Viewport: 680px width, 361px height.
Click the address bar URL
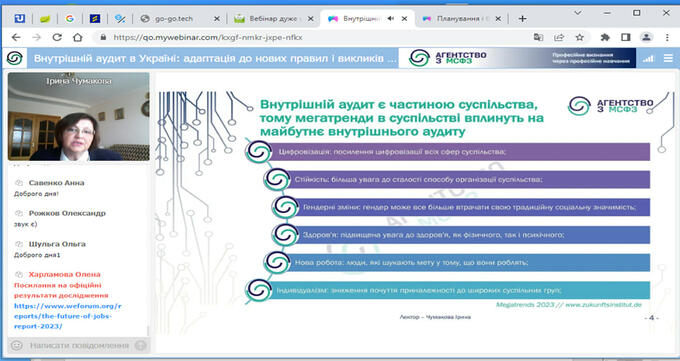208,37
